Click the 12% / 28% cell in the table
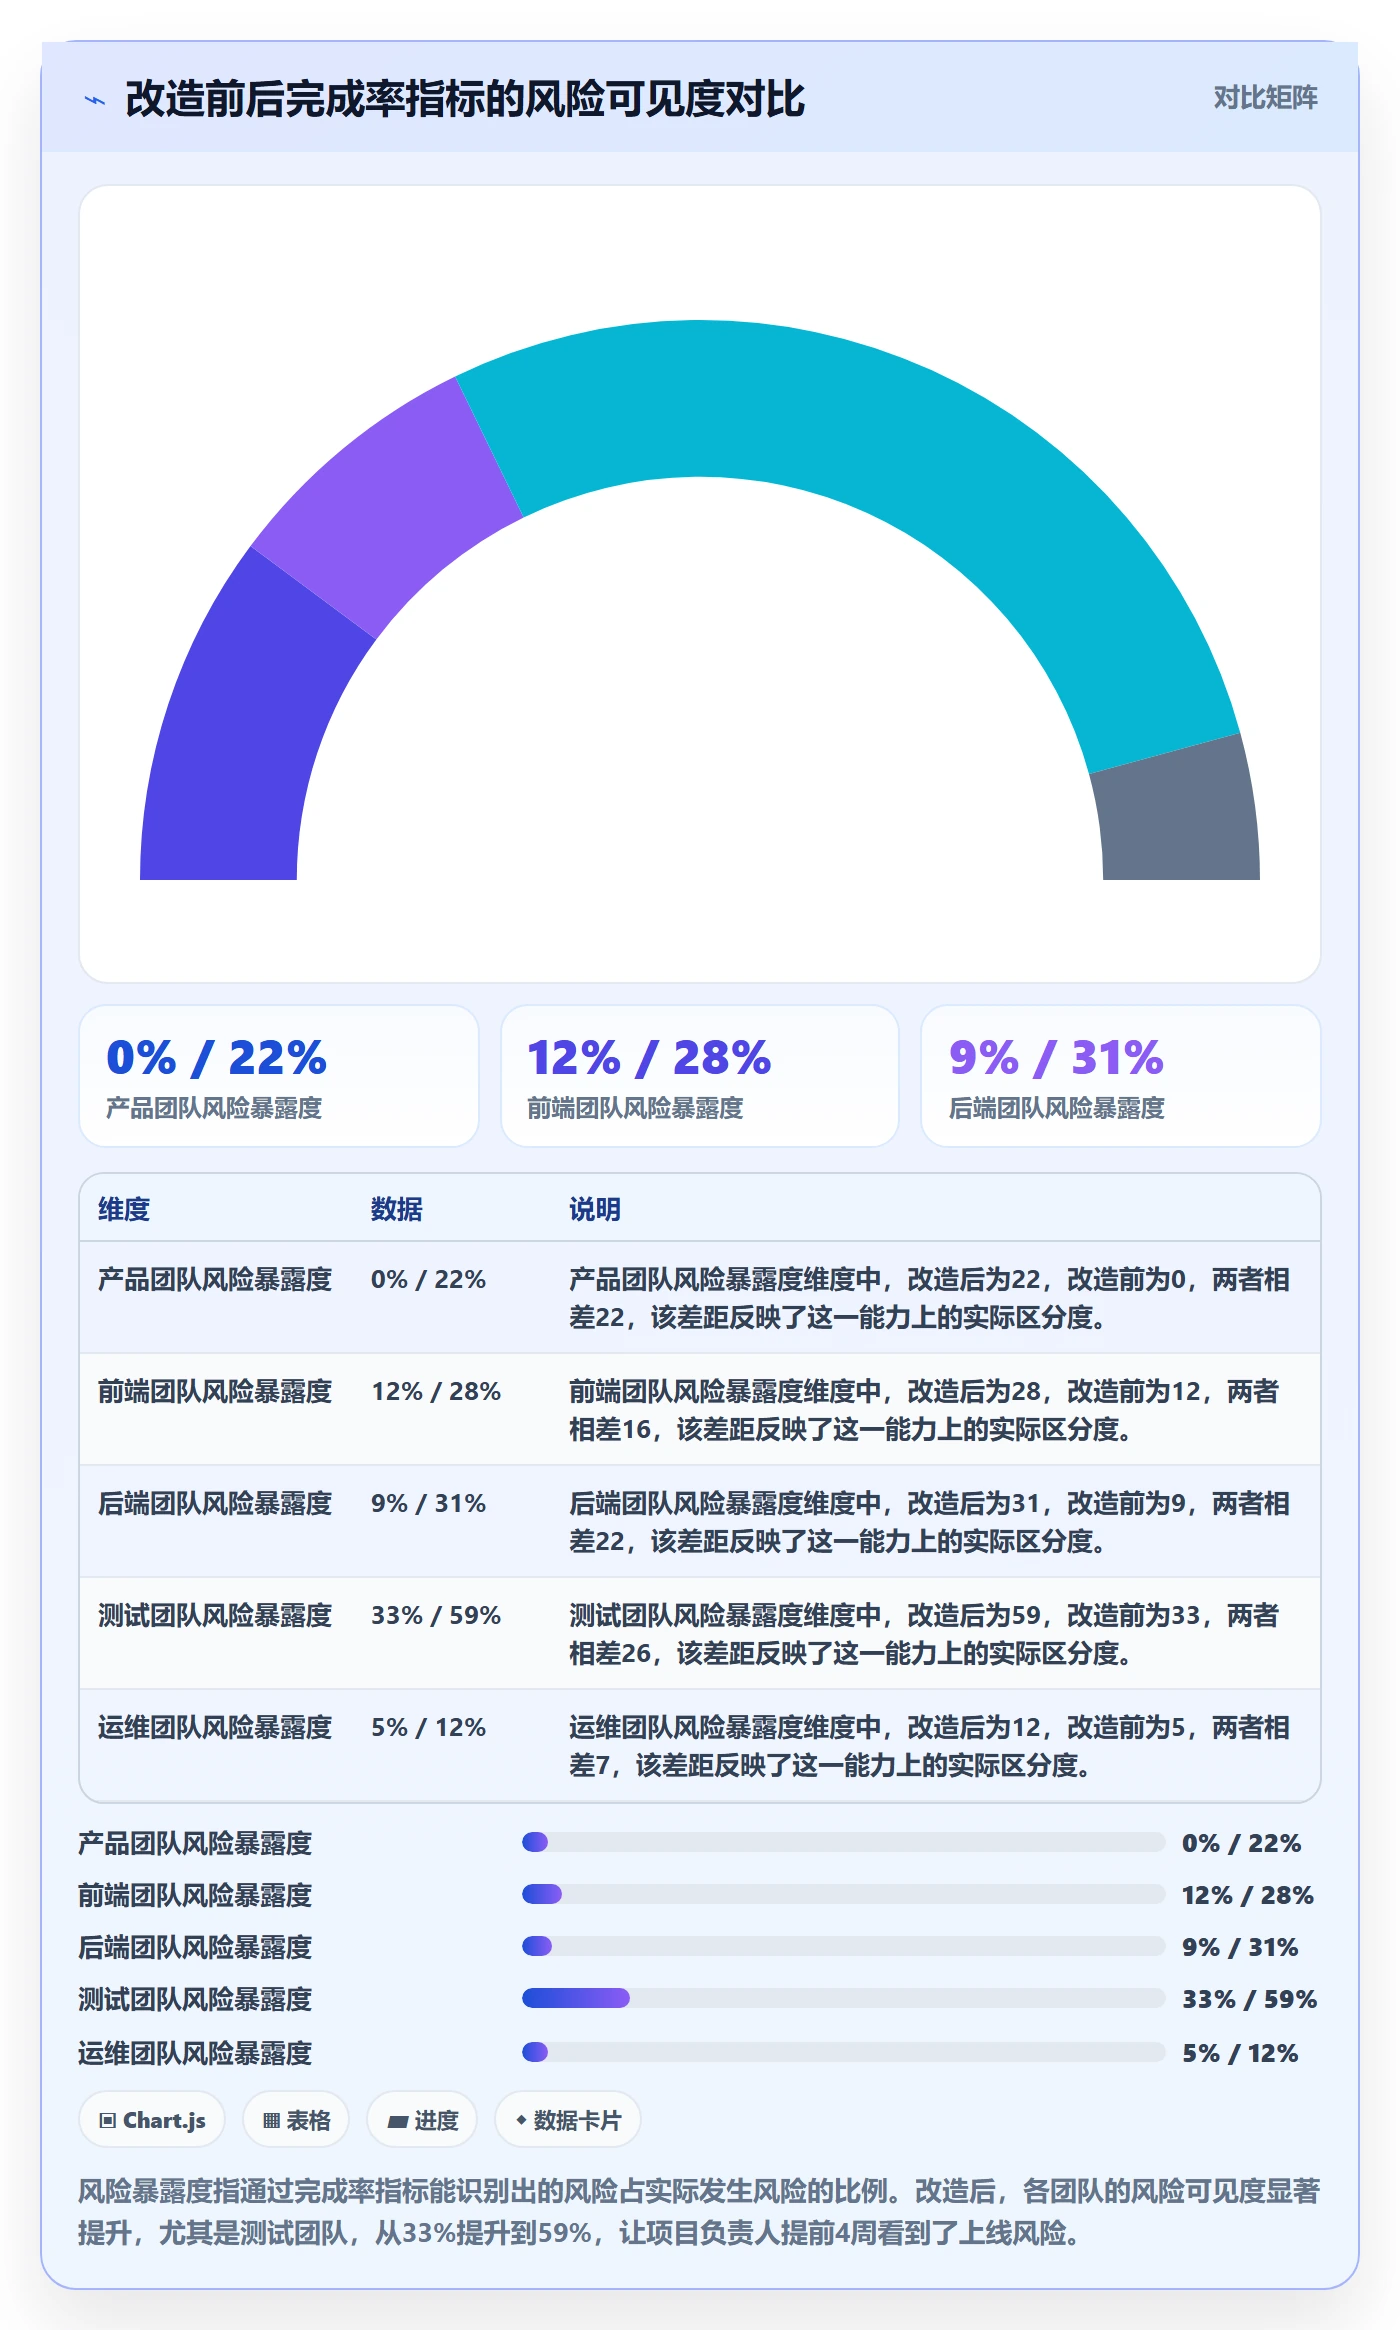Viewport: 1400px width, 2330px height. pyautogui.click(x=436, y=1391)
